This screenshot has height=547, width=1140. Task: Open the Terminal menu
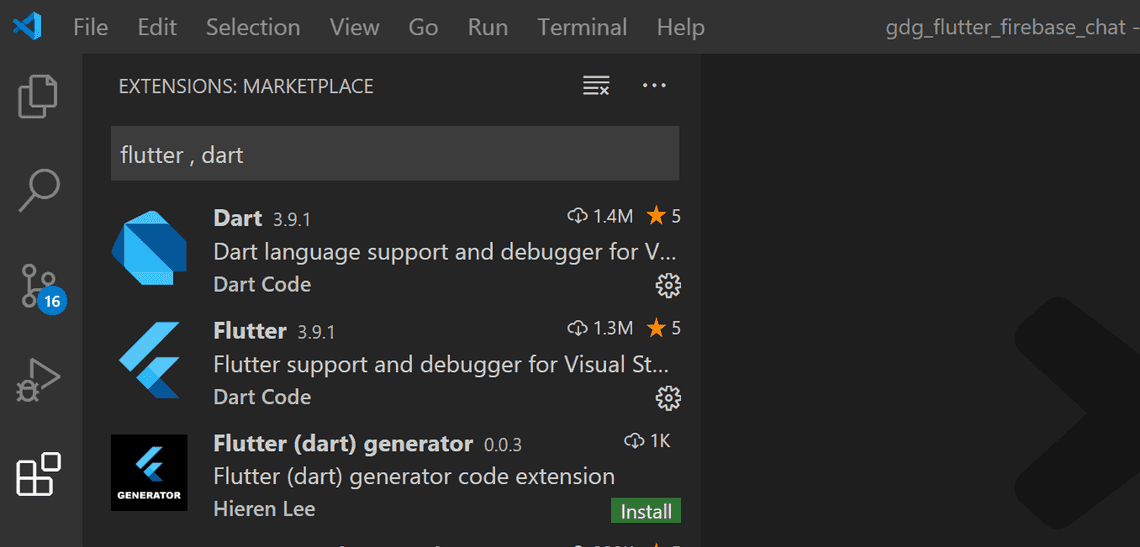(582, 28)
